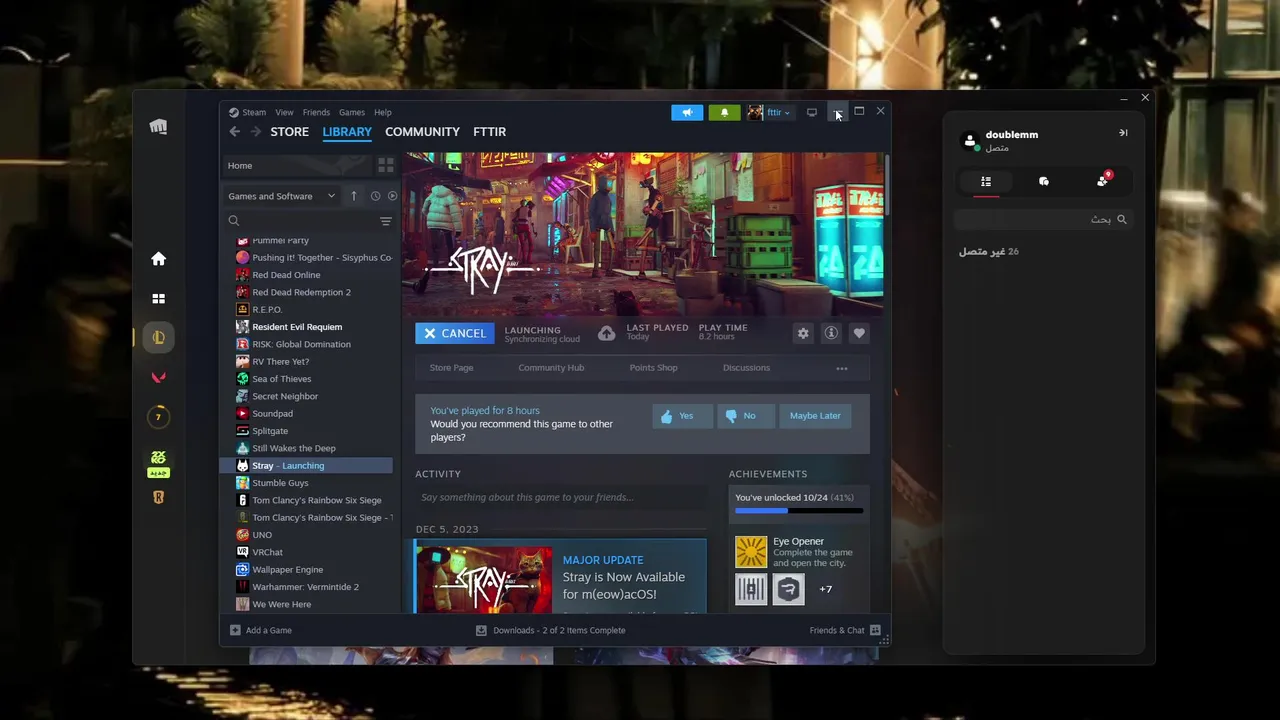Select the gold circle 7 game icon
Viewport: 1280px width, 720px height.
pos(158,417)
